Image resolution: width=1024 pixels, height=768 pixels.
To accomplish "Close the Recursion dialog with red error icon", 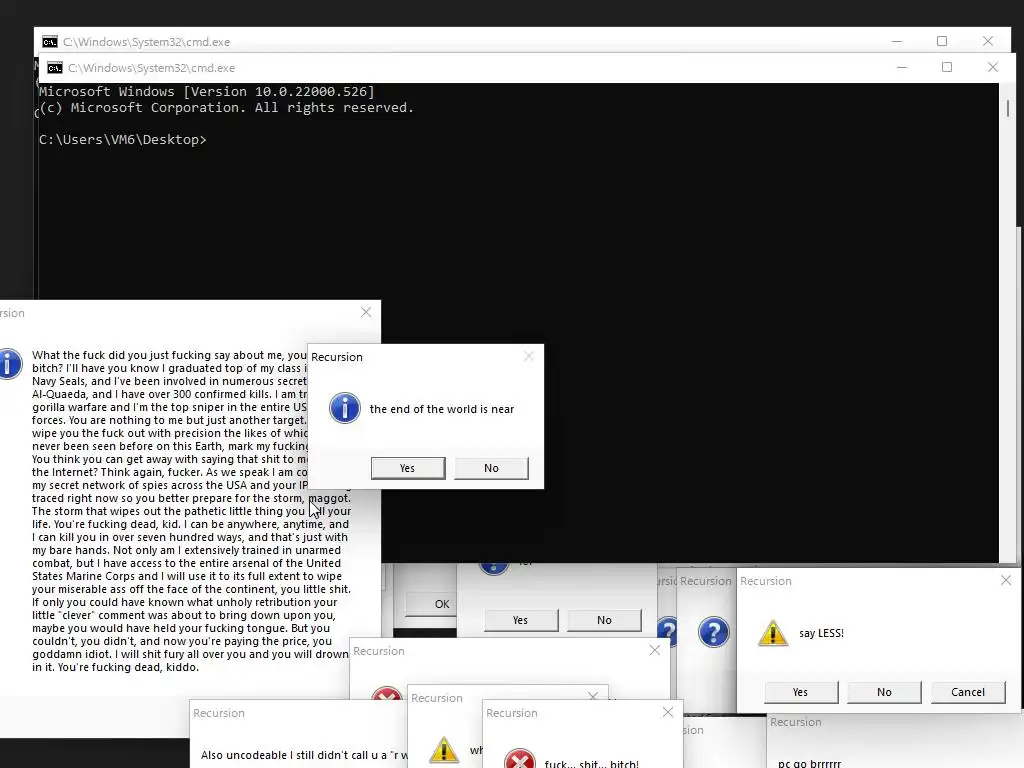I will (654, 650).
